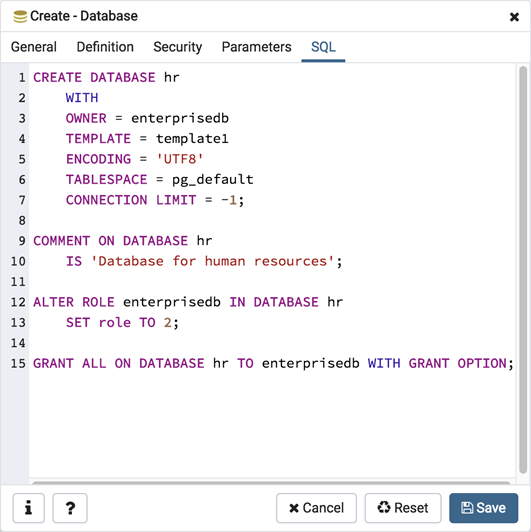Viewport: 531px width, 532px height.
Task: Click 'TEMPLATE = template1' line
Action: [x=147, y=138]
